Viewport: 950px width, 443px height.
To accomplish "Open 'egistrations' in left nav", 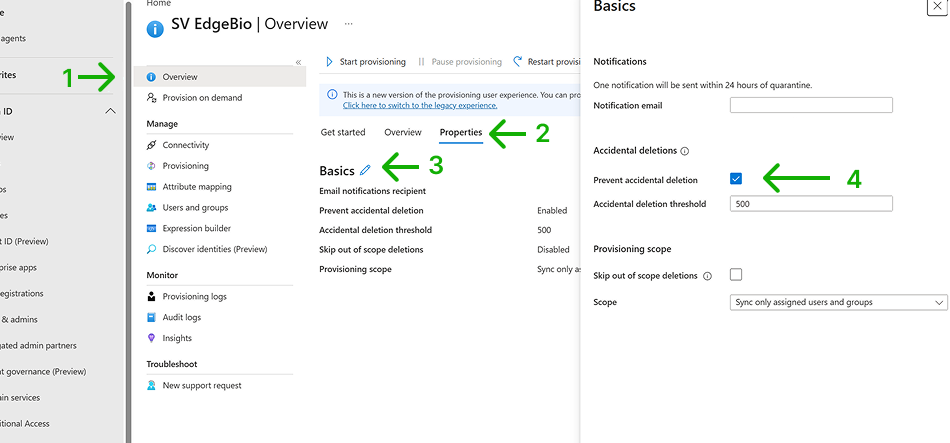I will pyautogui.click(x=22, y=293).
